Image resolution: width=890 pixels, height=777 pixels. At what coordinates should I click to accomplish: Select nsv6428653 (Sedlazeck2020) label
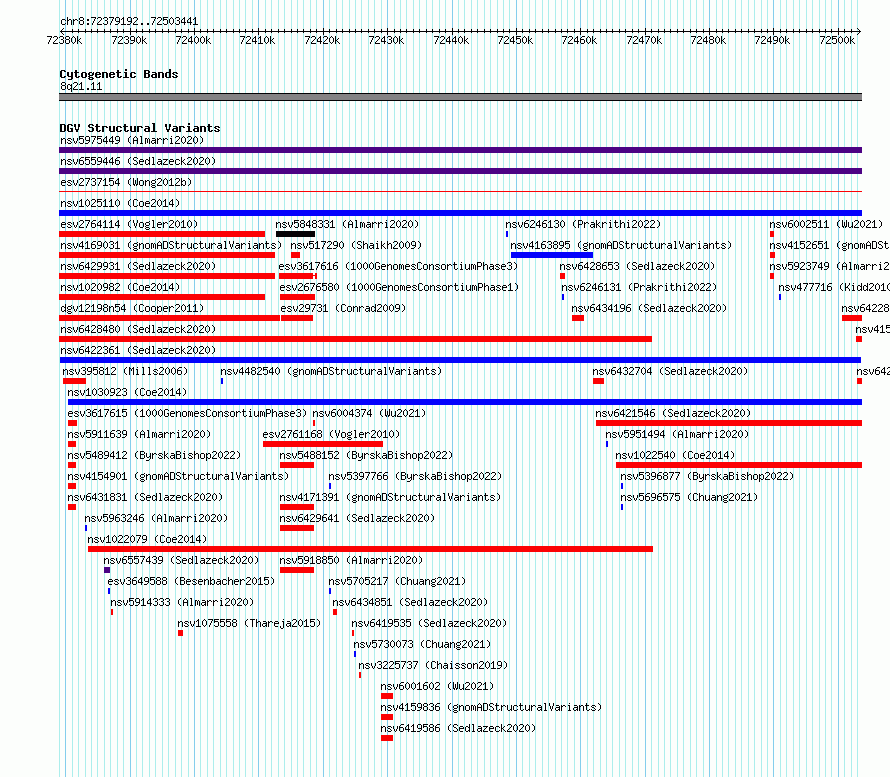637,266
